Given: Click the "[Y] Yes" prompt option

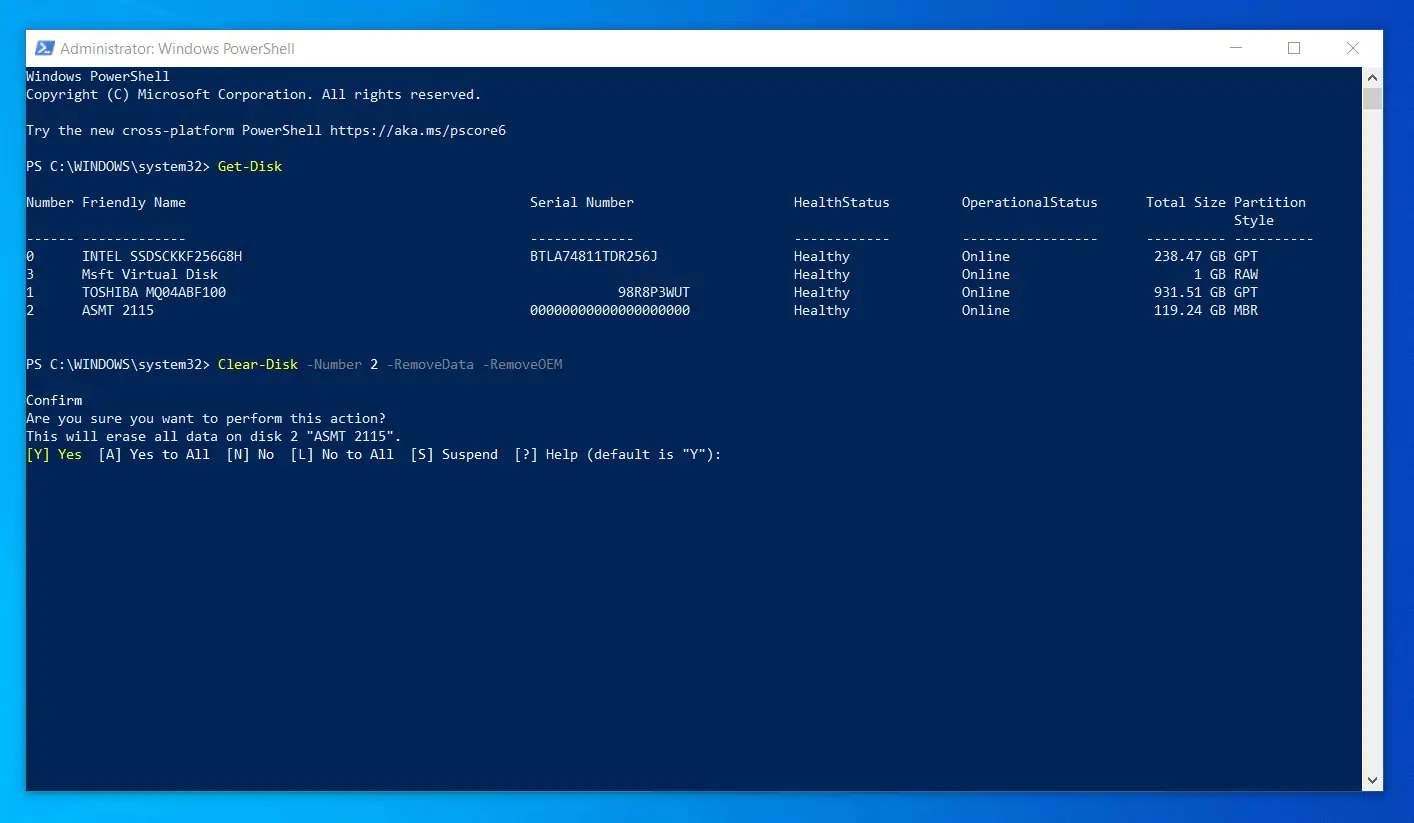Looking at the screenshot, I should [54, 454].
